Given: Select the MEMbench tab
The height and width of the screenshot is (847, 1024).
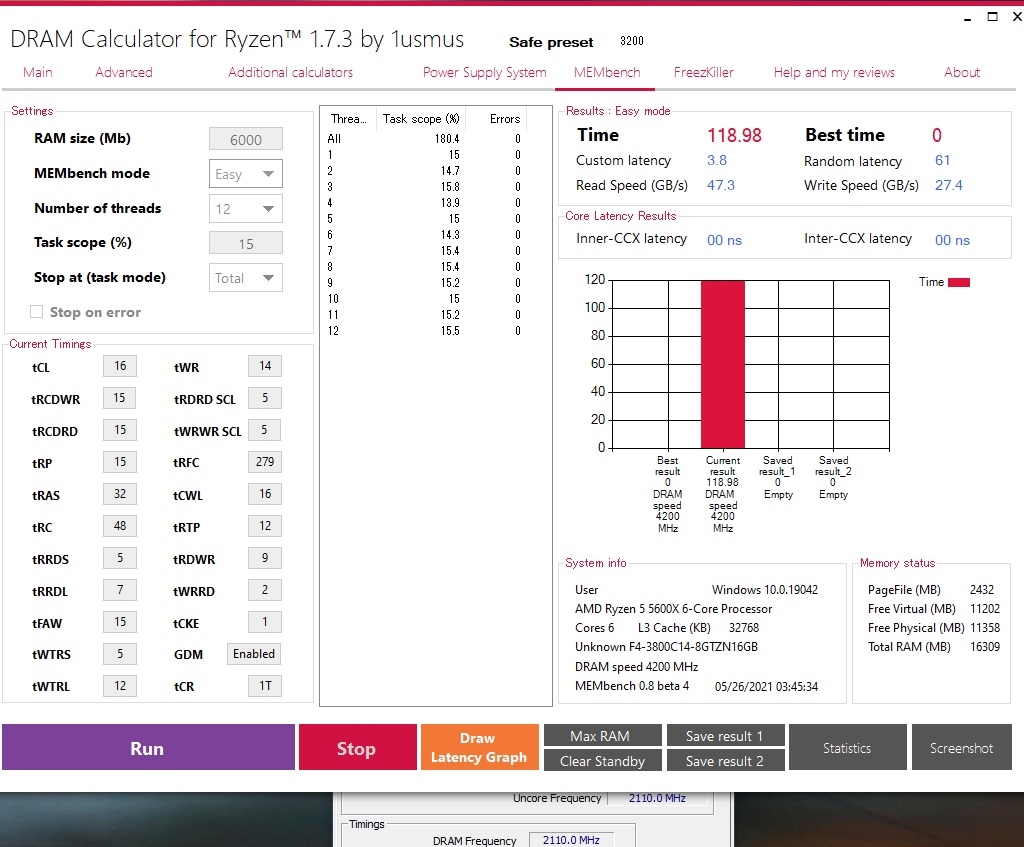Looking at the screenshot, I should pos(607,72).
